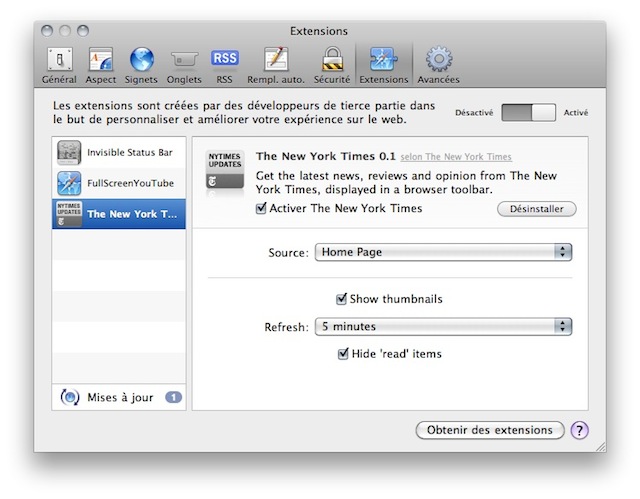
Task: Open the Signets globe icon pane
Action: (141, 60)
